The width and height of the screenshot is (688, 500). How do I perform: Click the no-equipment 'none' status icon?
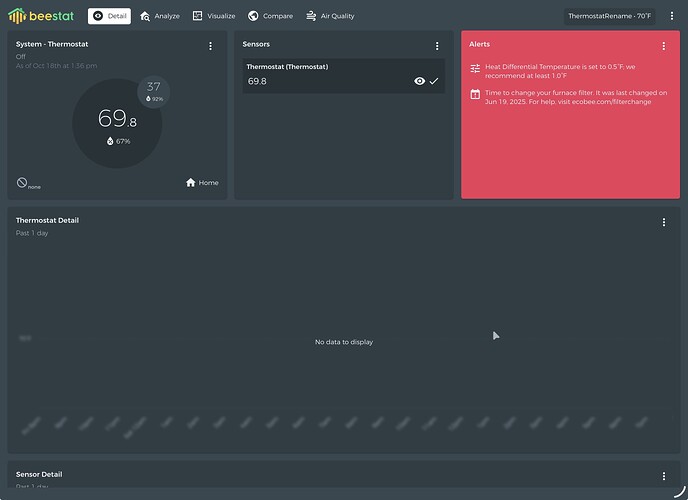pos(22,183)
